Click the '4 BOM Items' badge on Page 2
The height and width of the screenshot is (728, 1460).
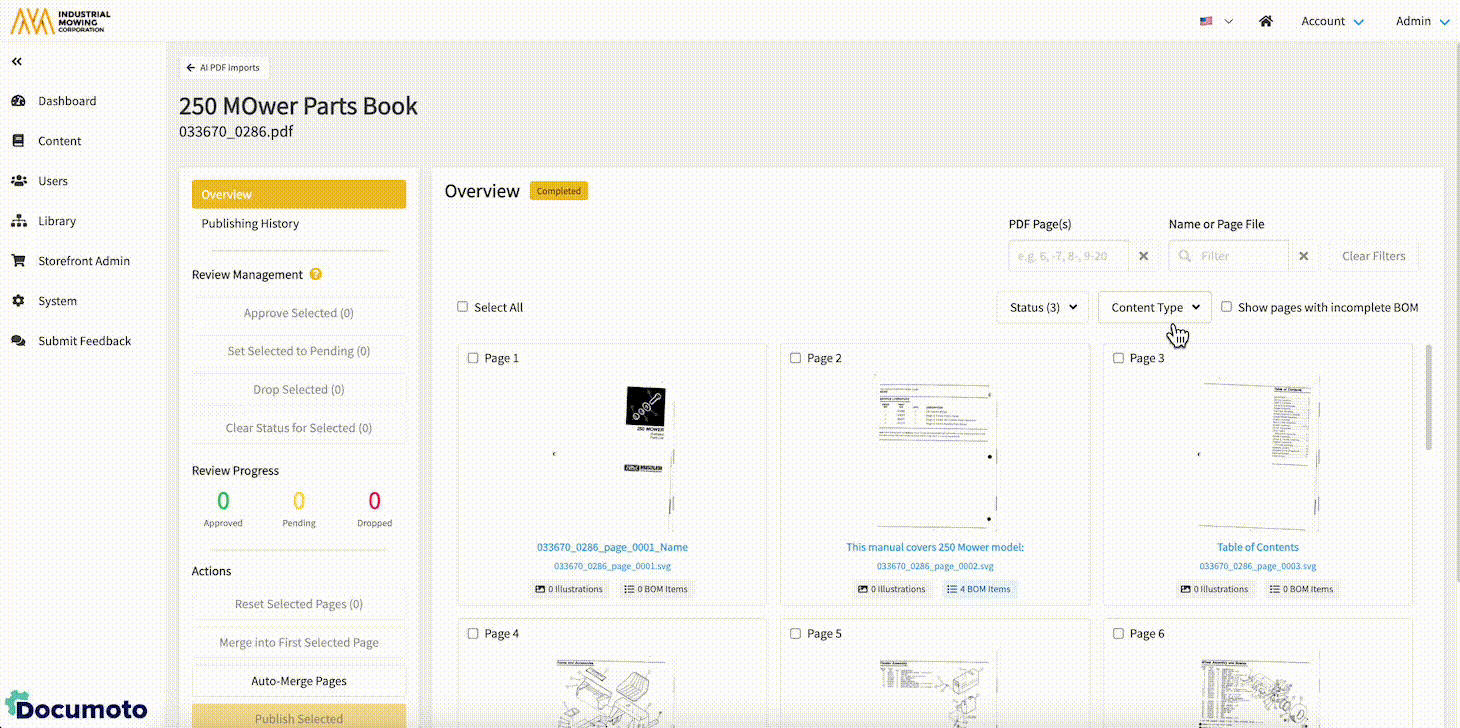pos(979,589)
